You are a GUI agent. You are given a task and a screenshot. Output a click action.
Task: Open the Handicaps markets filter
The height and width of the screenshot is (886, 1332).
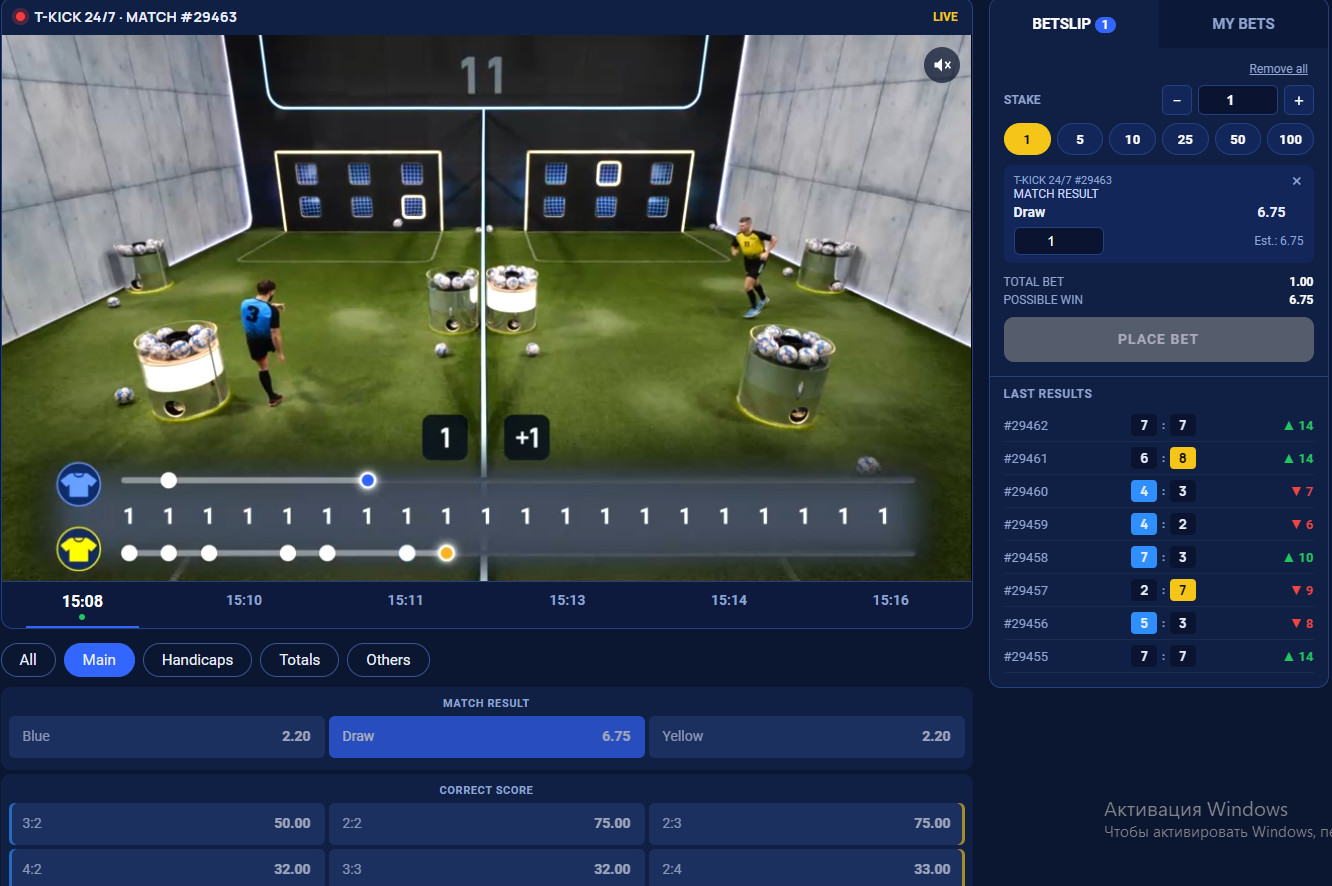(197, 660)
